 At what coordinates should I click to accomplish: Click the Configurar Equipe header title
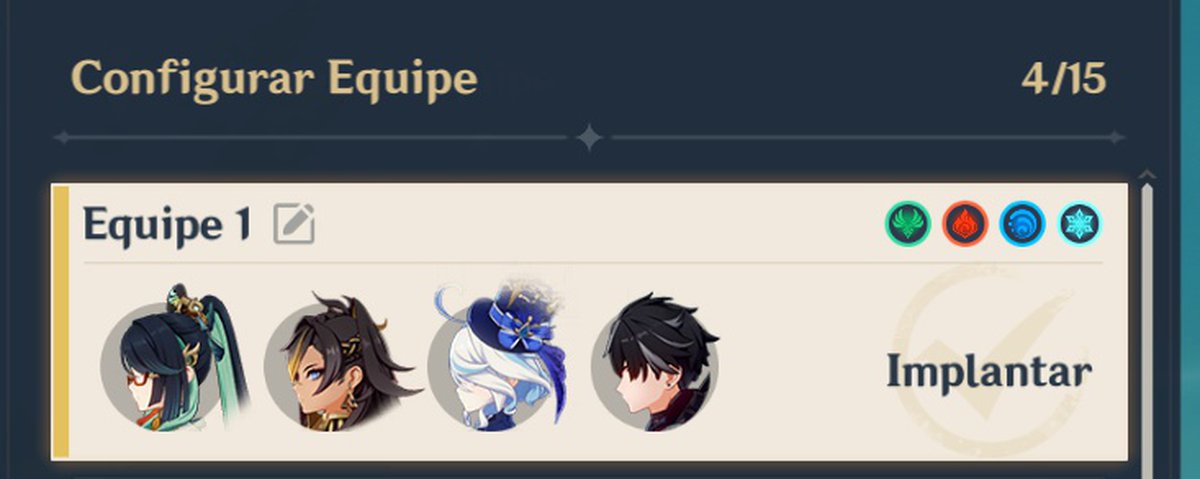point(274,79)
